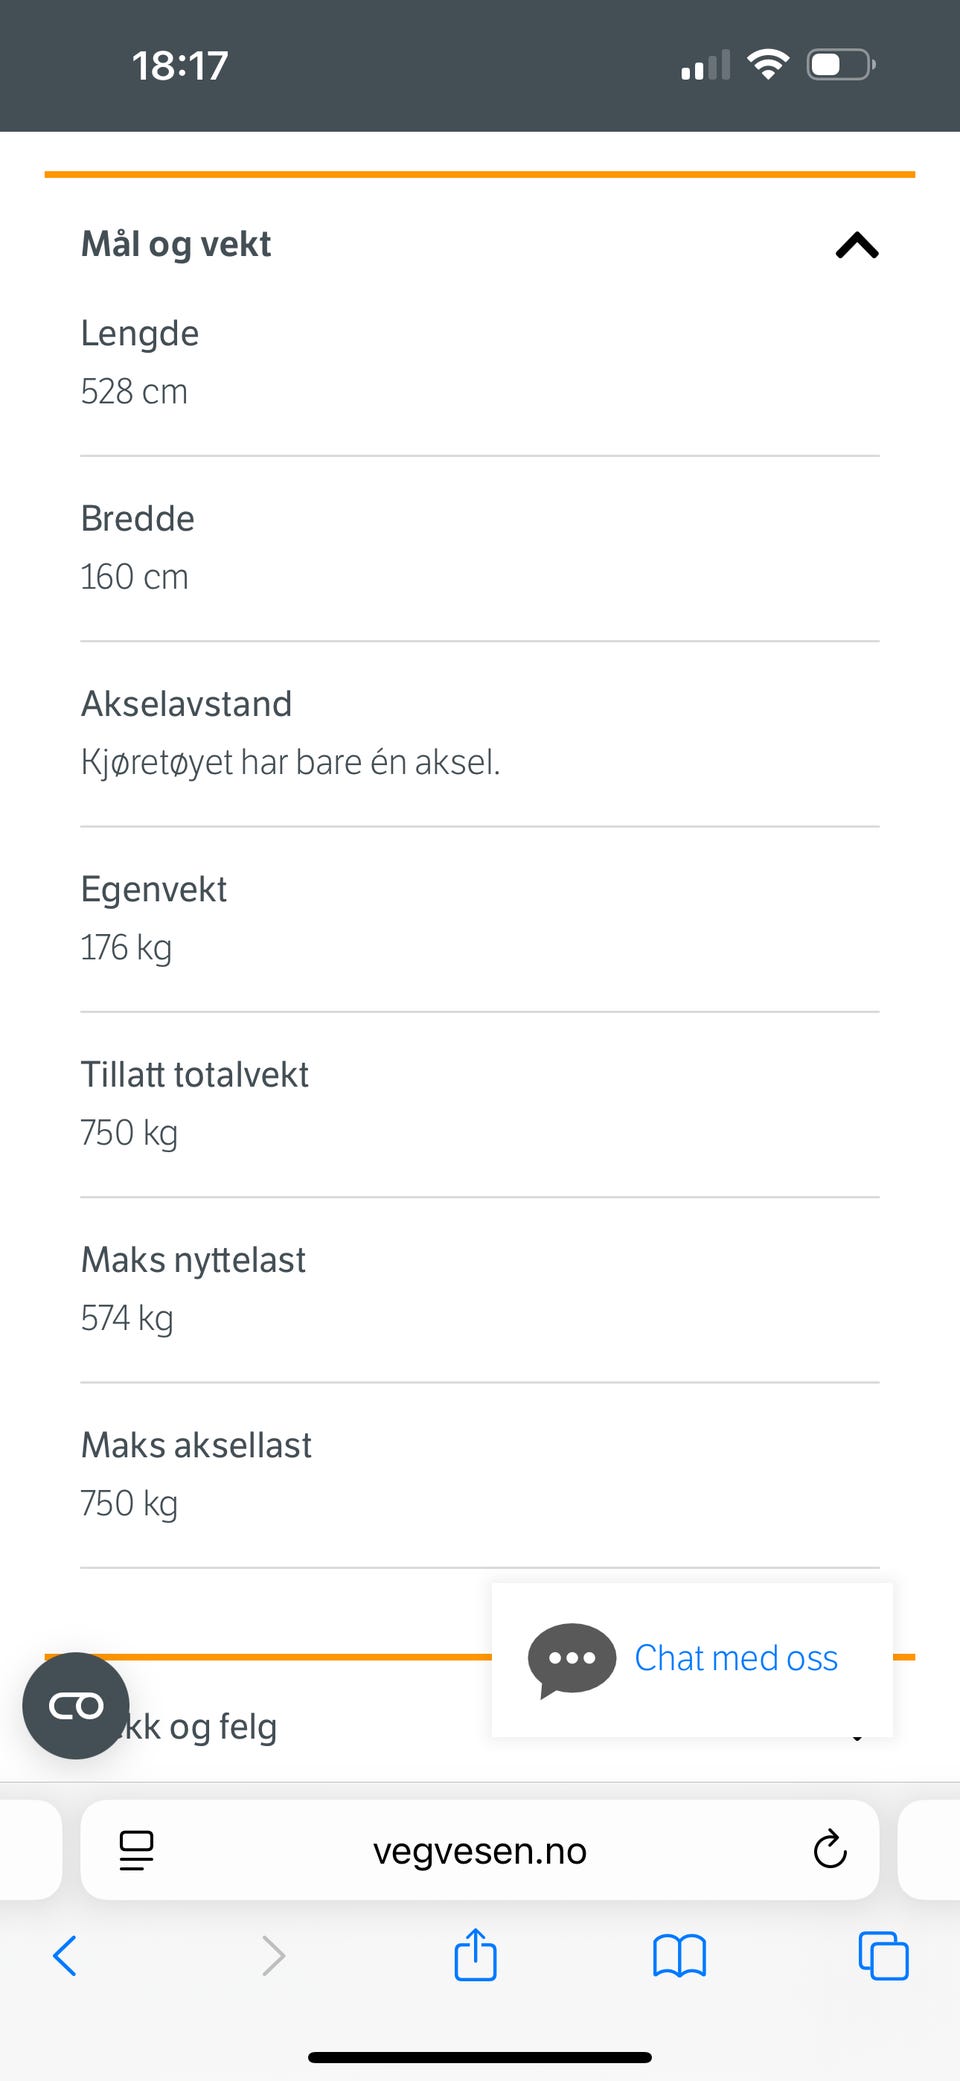Reload the page with refresh icon
This screenshot has height=2081, width=960.
(x=829, y=1850)
